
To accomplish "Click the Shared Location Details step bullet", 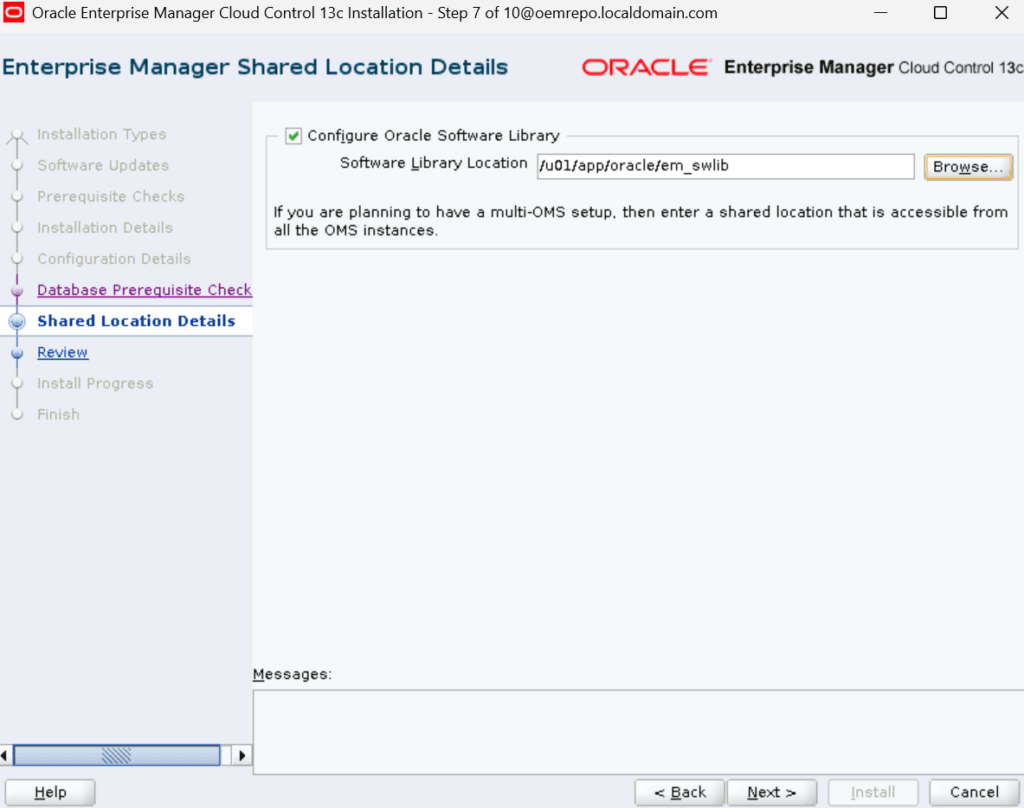I will (x=18, y=321).
